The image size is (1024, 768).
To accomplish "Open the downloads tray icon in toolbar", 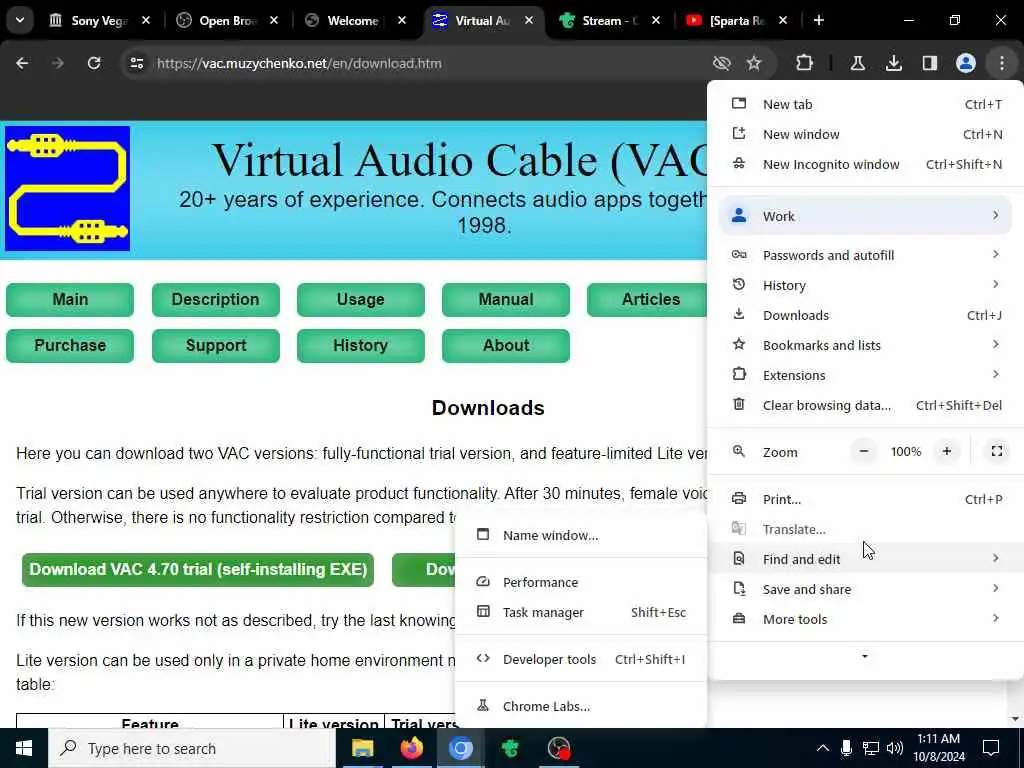I will coord(893,63).
